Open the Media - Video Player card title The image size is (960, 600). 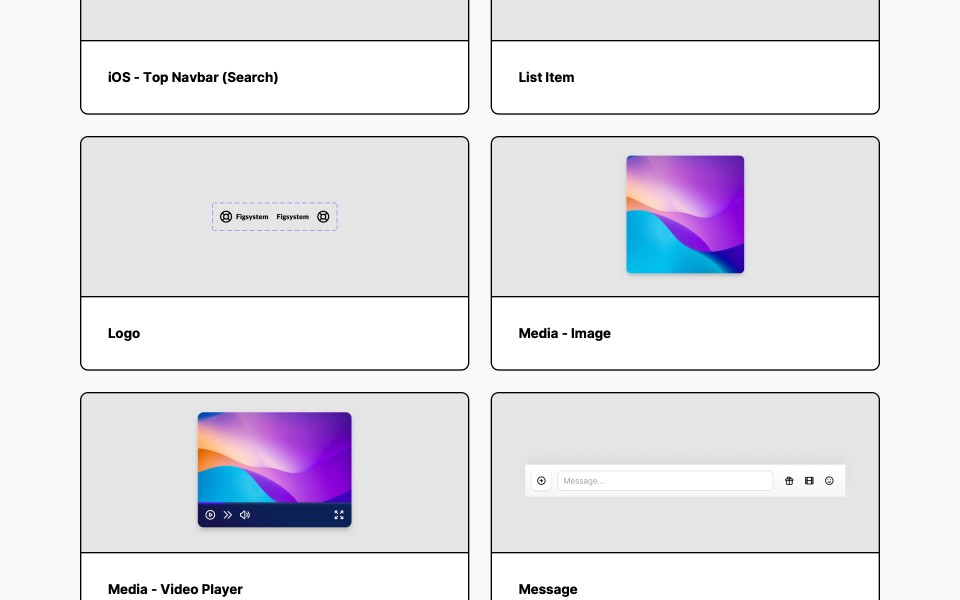175,590
